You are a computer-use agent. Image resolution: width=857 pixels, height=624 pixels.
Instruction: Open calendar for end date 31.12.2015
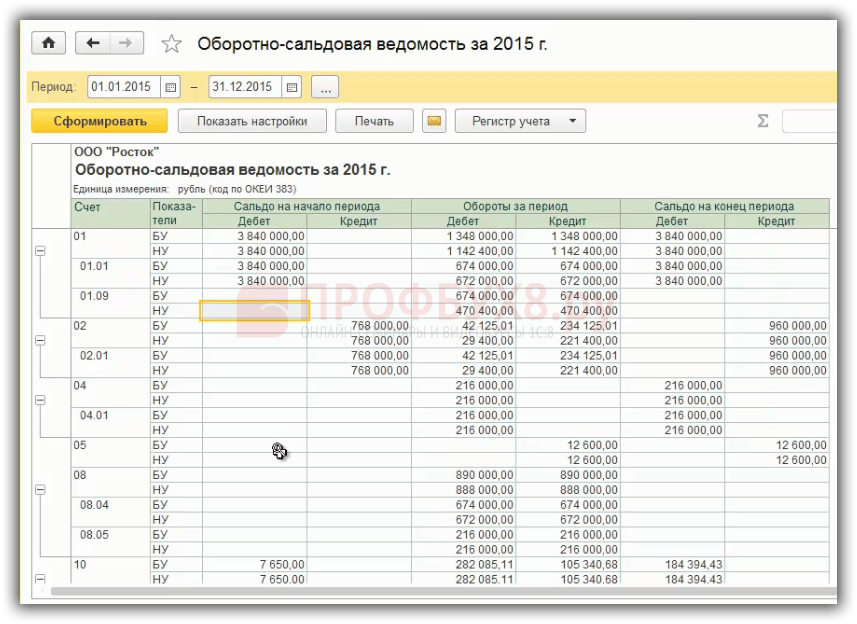[x=292, y=87]
